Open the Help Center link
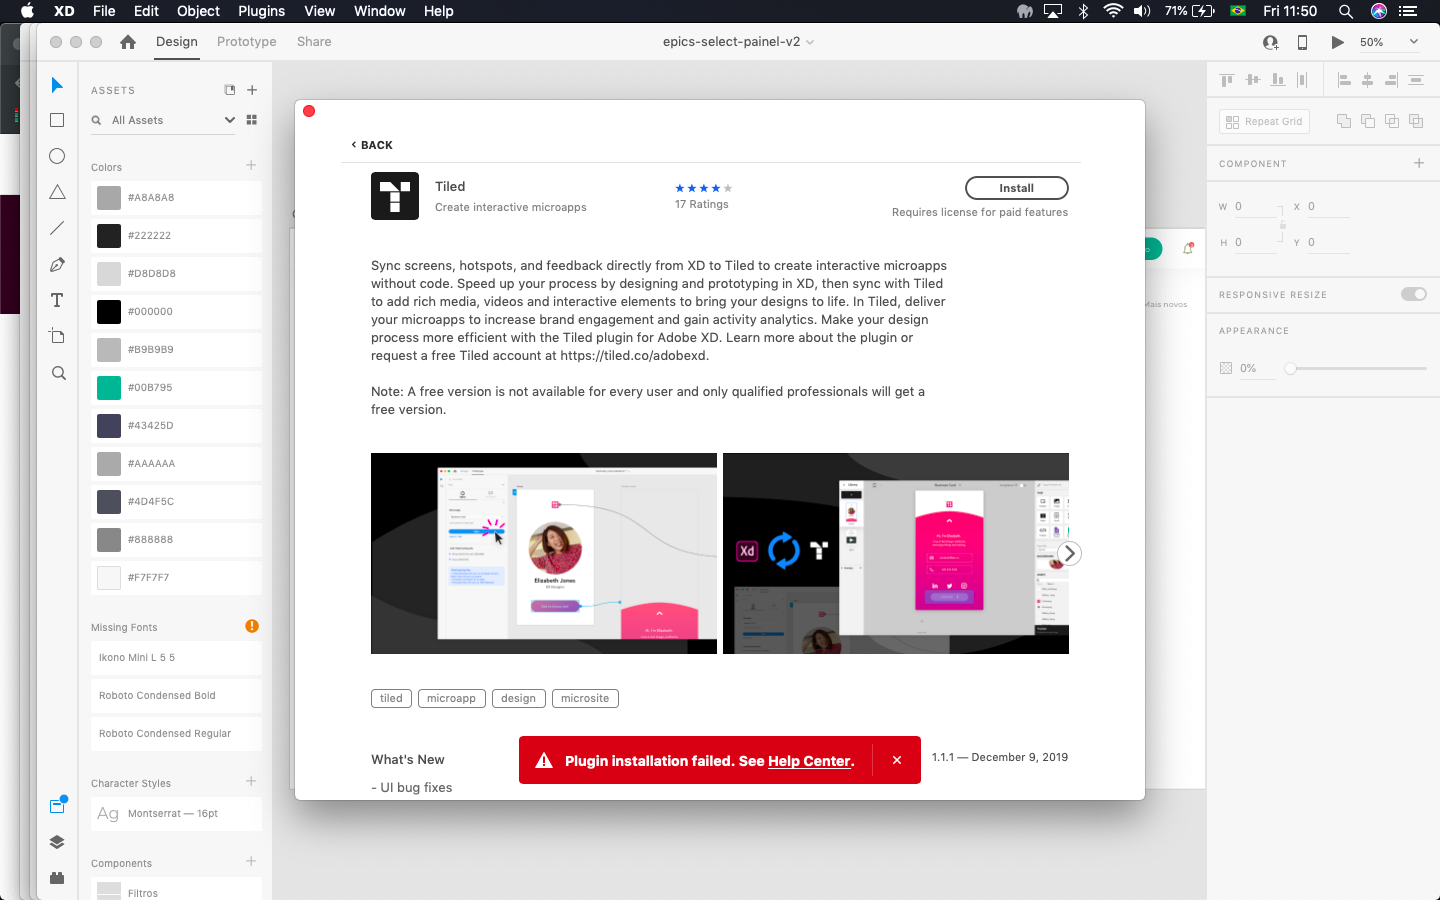The image size is (1440, 900). [810, 760]
